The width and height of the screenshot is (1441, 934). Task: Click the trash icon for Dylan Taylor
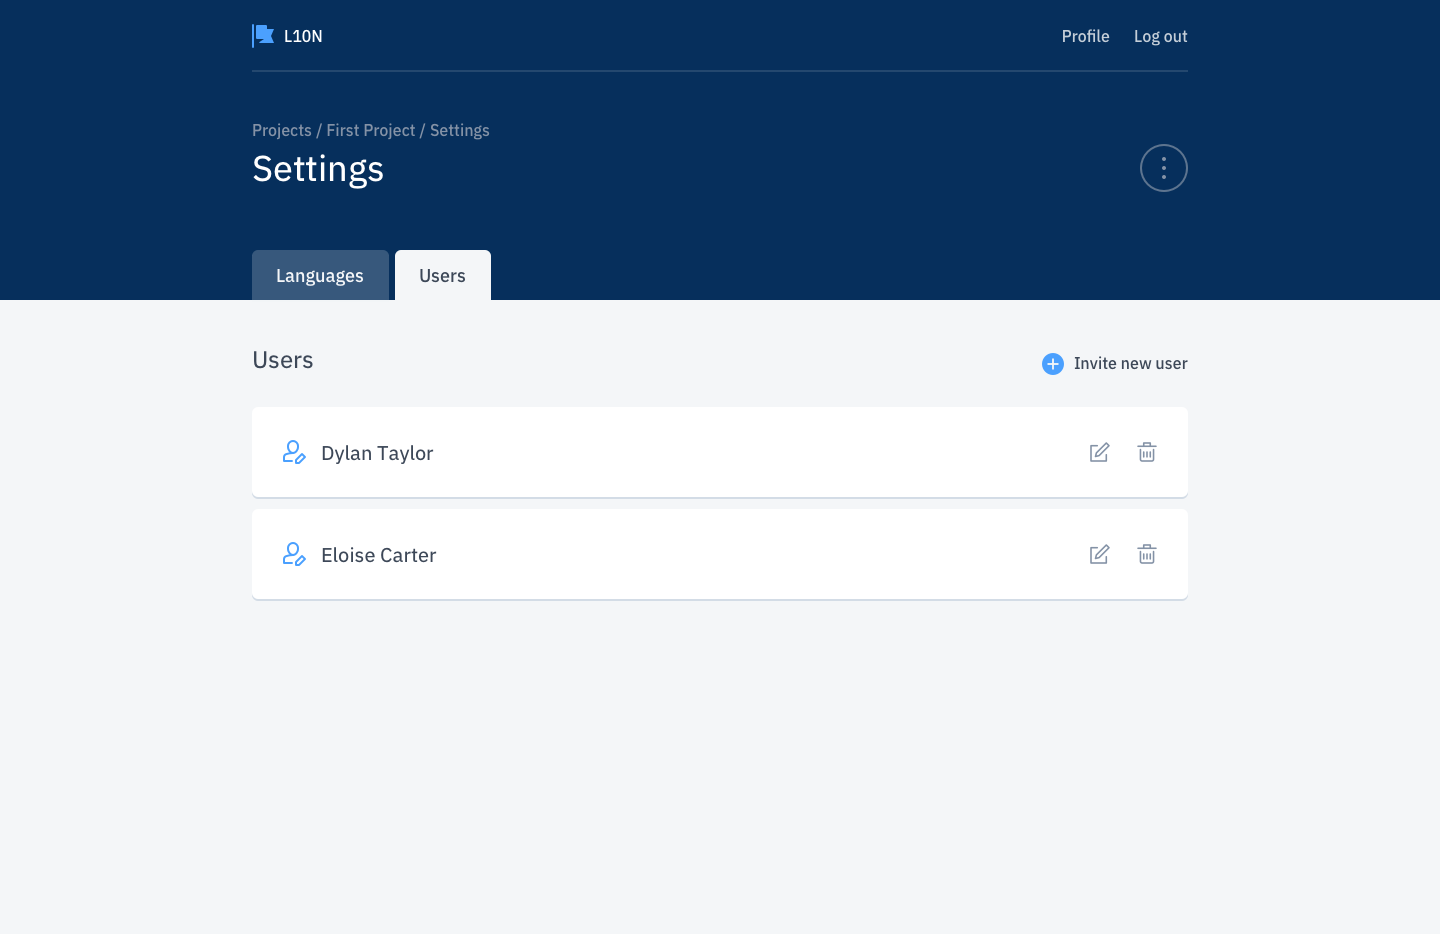tap(1146, 452)
